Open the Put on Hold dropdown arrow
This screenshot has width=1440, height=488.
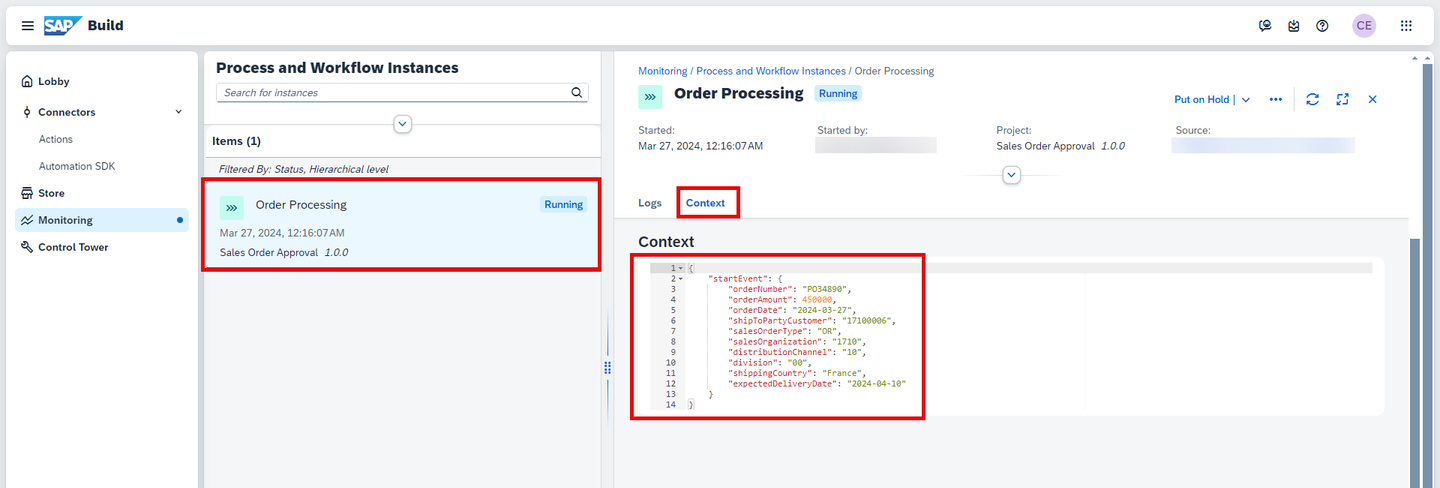pyautogui.click(x=1246, y=99)
